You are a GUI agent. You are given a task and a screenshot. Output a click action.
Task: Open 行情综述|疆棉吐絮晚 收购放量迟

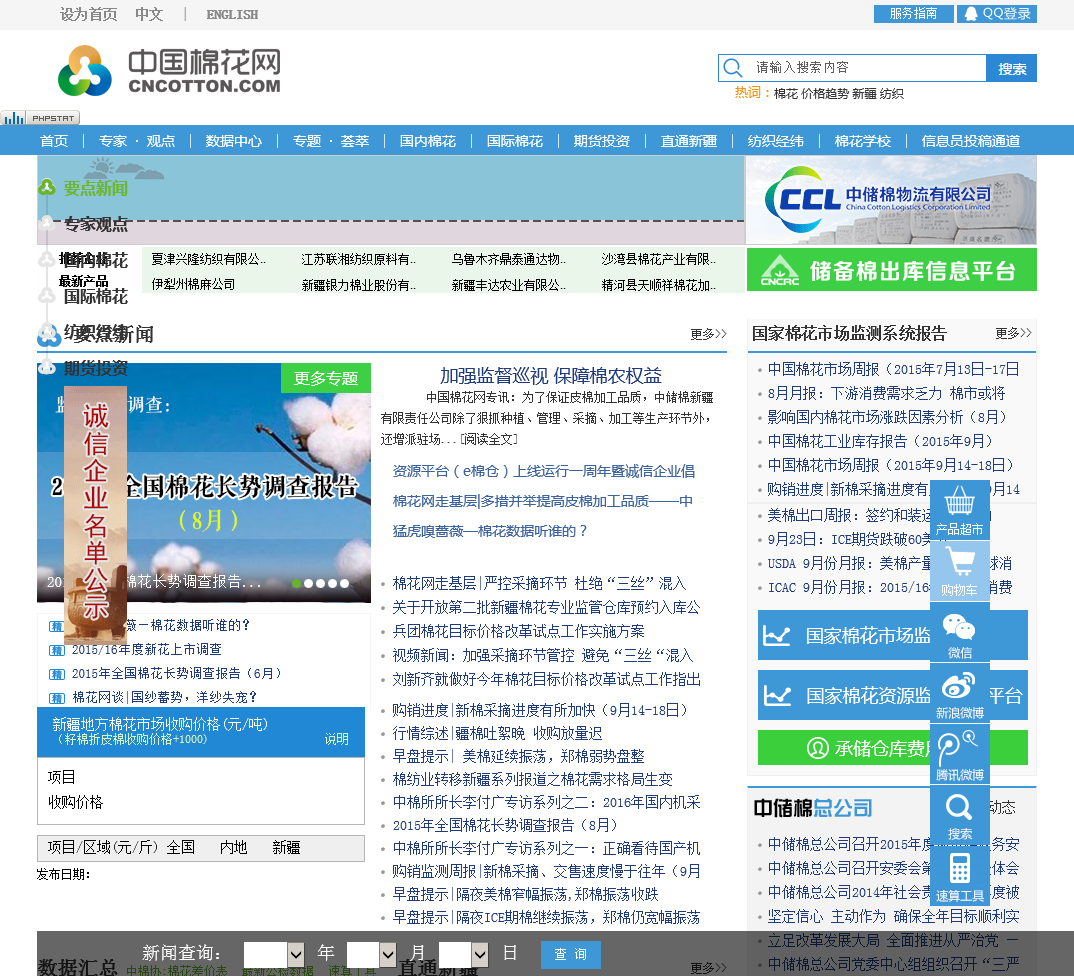point(497,734)
